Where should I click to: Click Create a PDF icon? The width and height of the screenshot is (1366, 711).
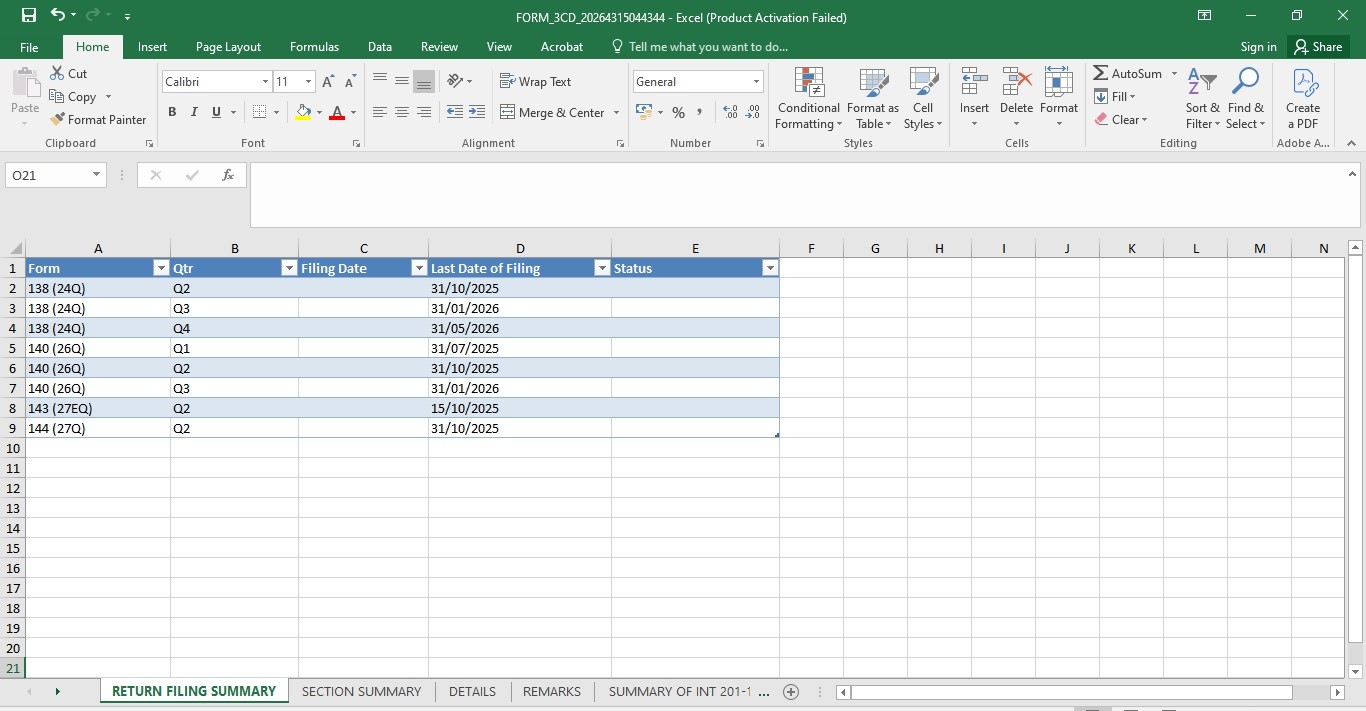point(1303,83)
